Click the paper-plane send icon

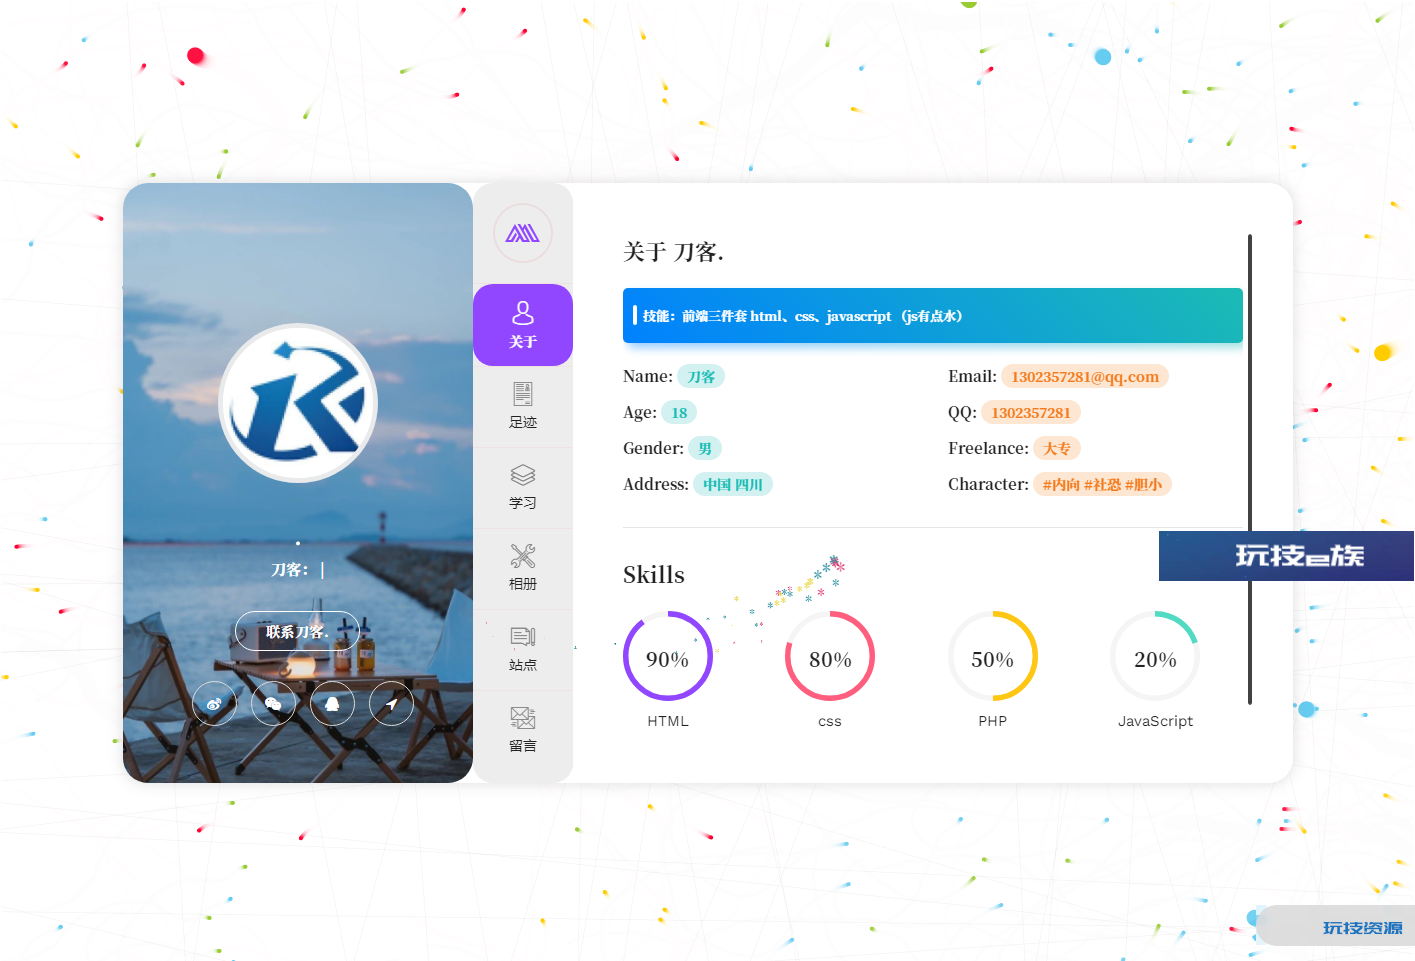[x=391, y=704]
